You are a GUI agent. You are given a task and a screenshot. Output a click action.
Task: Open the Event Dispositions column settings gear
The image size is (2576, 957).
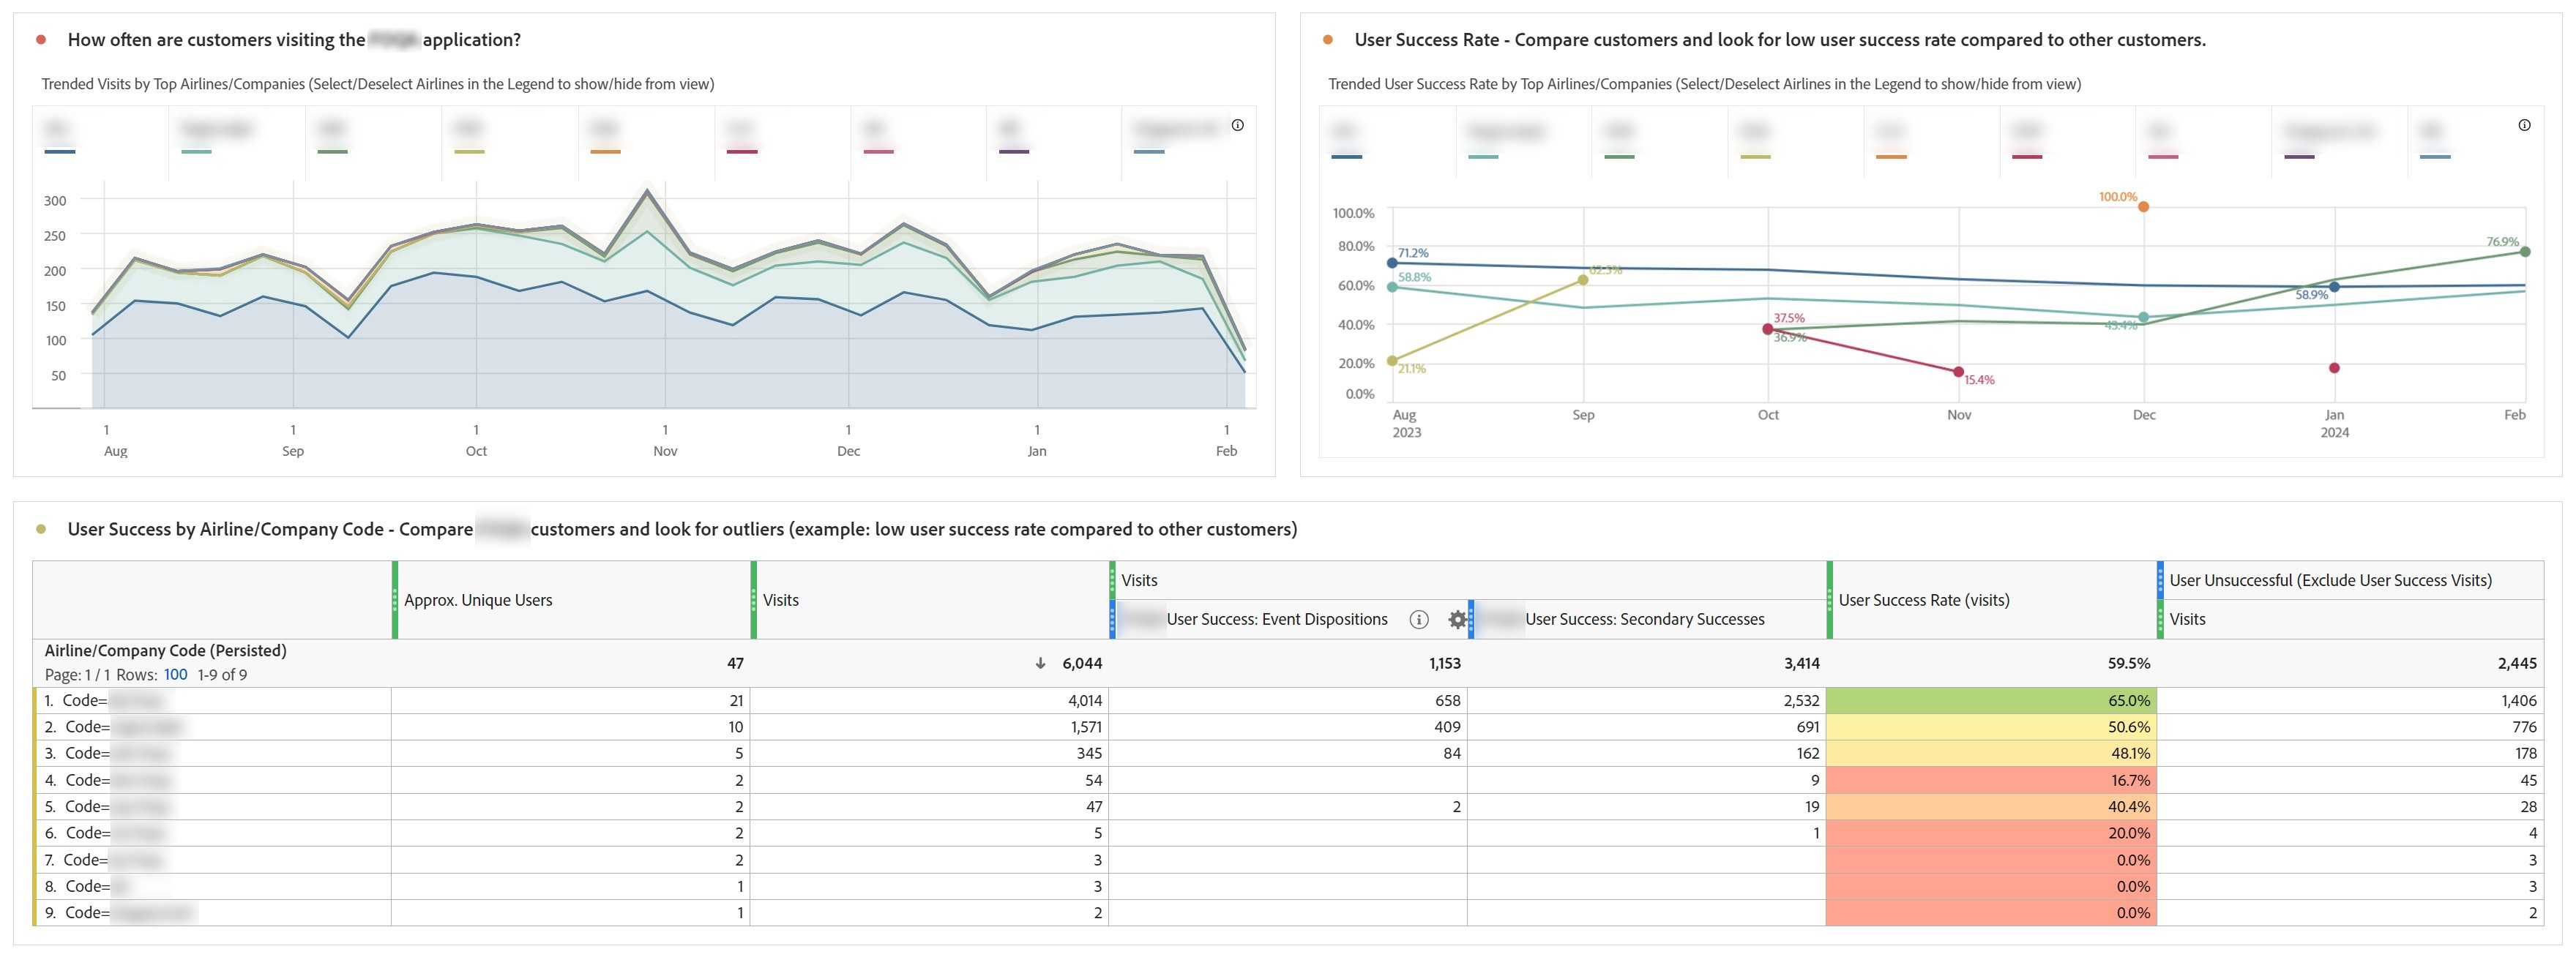point(1457,620)
